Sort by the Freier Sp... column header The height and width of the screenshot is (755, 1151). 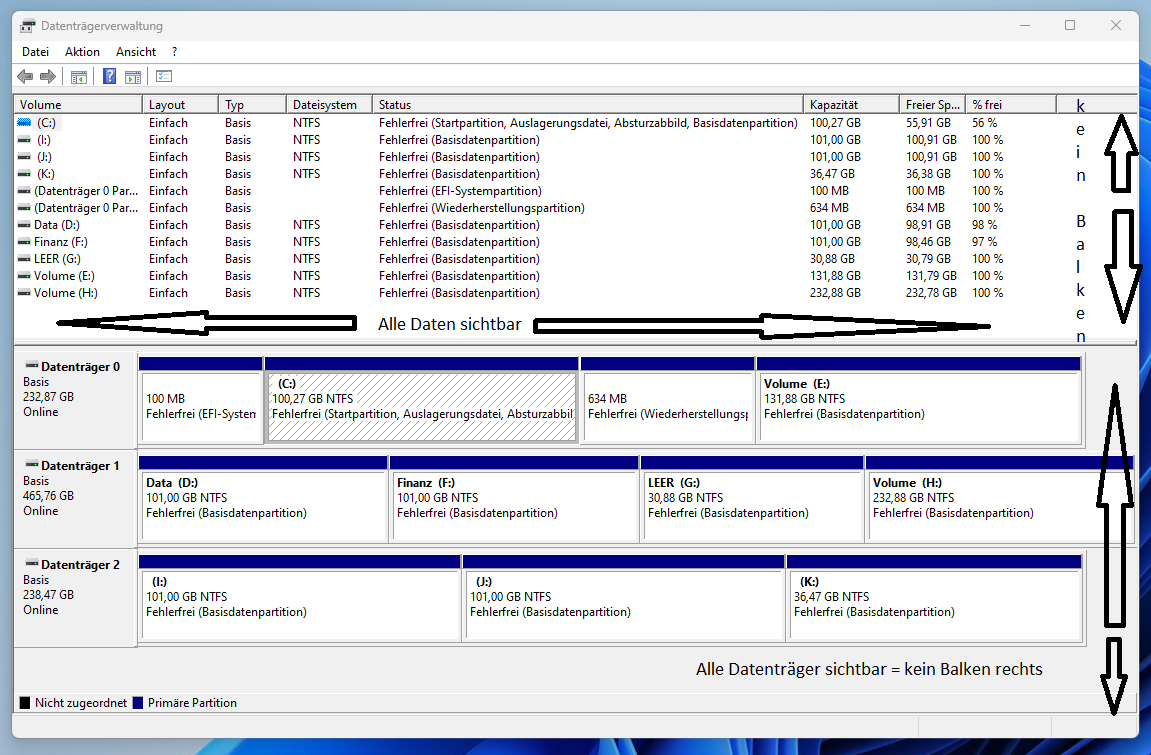933,105
